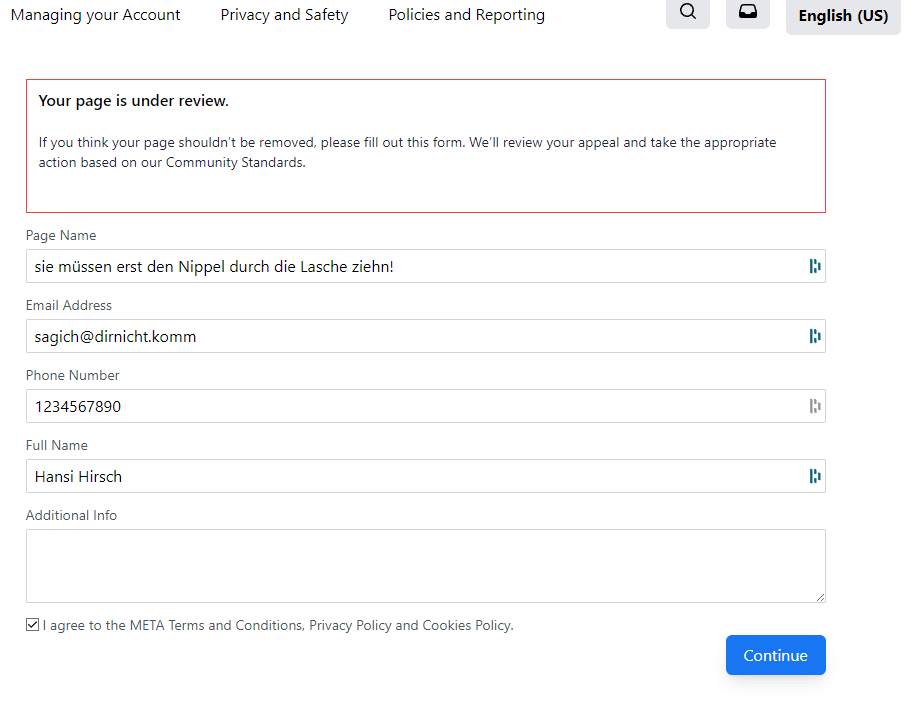Select the Email Address input field
Image resolution: width=917 pixels, height=716 pixels.
[x=426, y=336]
